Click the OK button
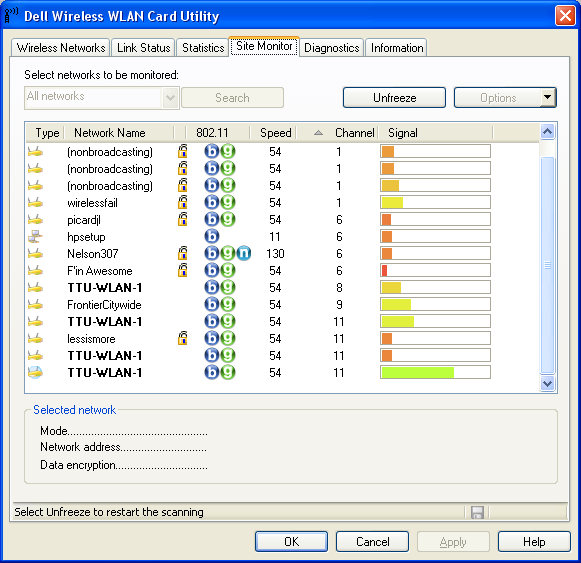 [291, 542]
